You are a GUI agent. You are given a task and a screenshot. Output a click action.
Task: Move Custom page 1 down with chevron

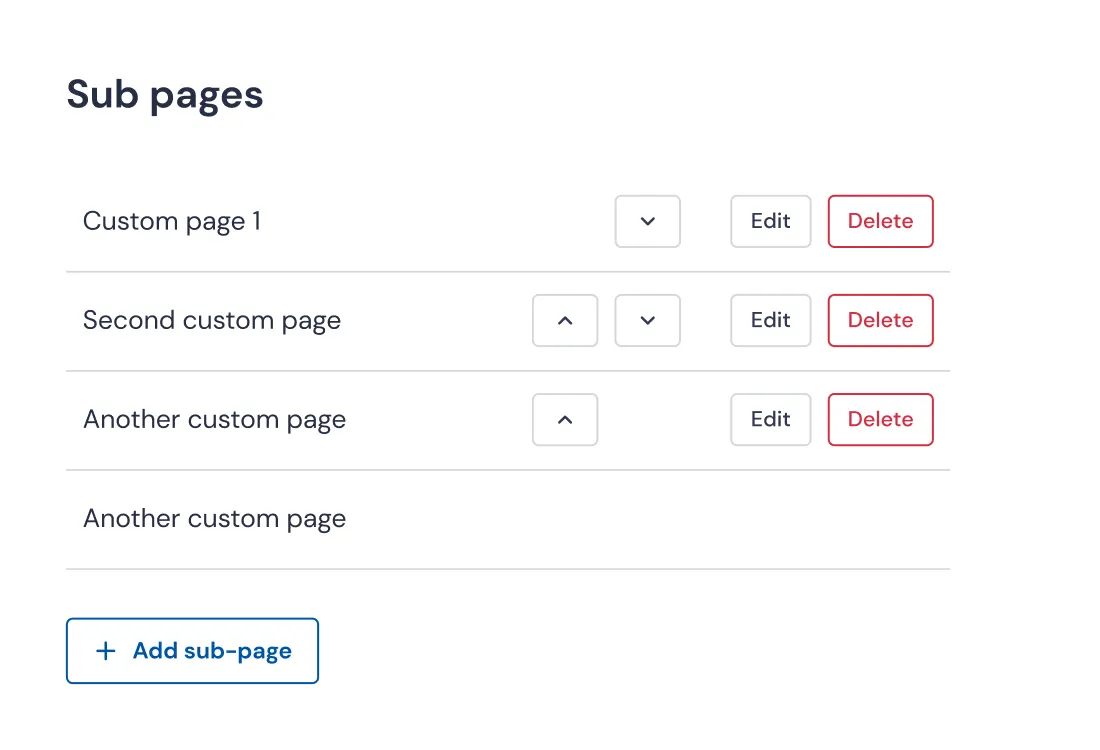coord(647,221)
